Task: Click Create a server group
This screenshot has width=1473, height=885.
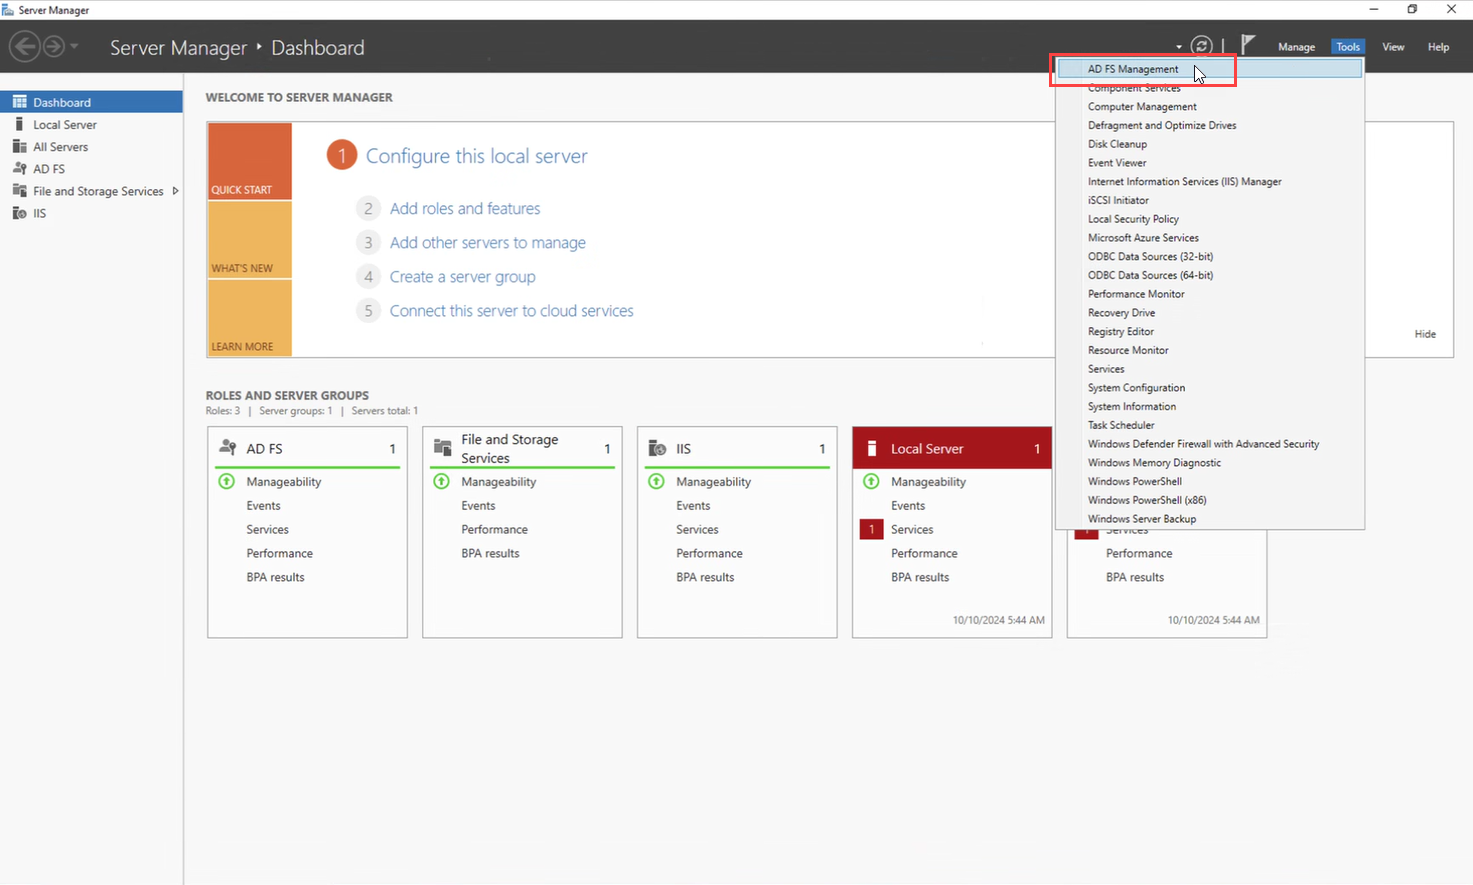Action: point(462,277)
